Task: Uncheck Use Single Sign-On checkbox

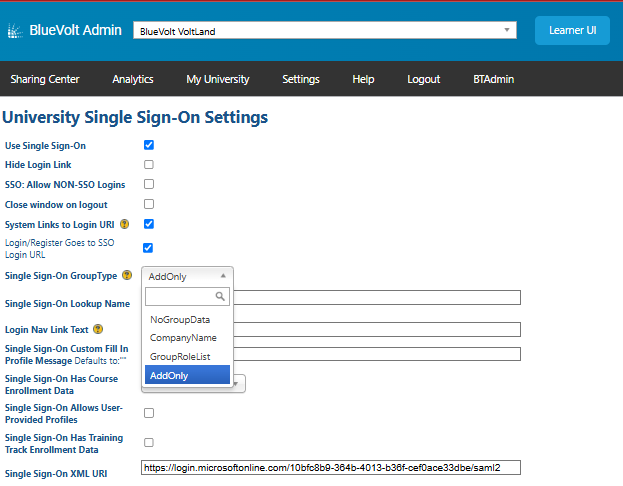Action: (149, 145)
